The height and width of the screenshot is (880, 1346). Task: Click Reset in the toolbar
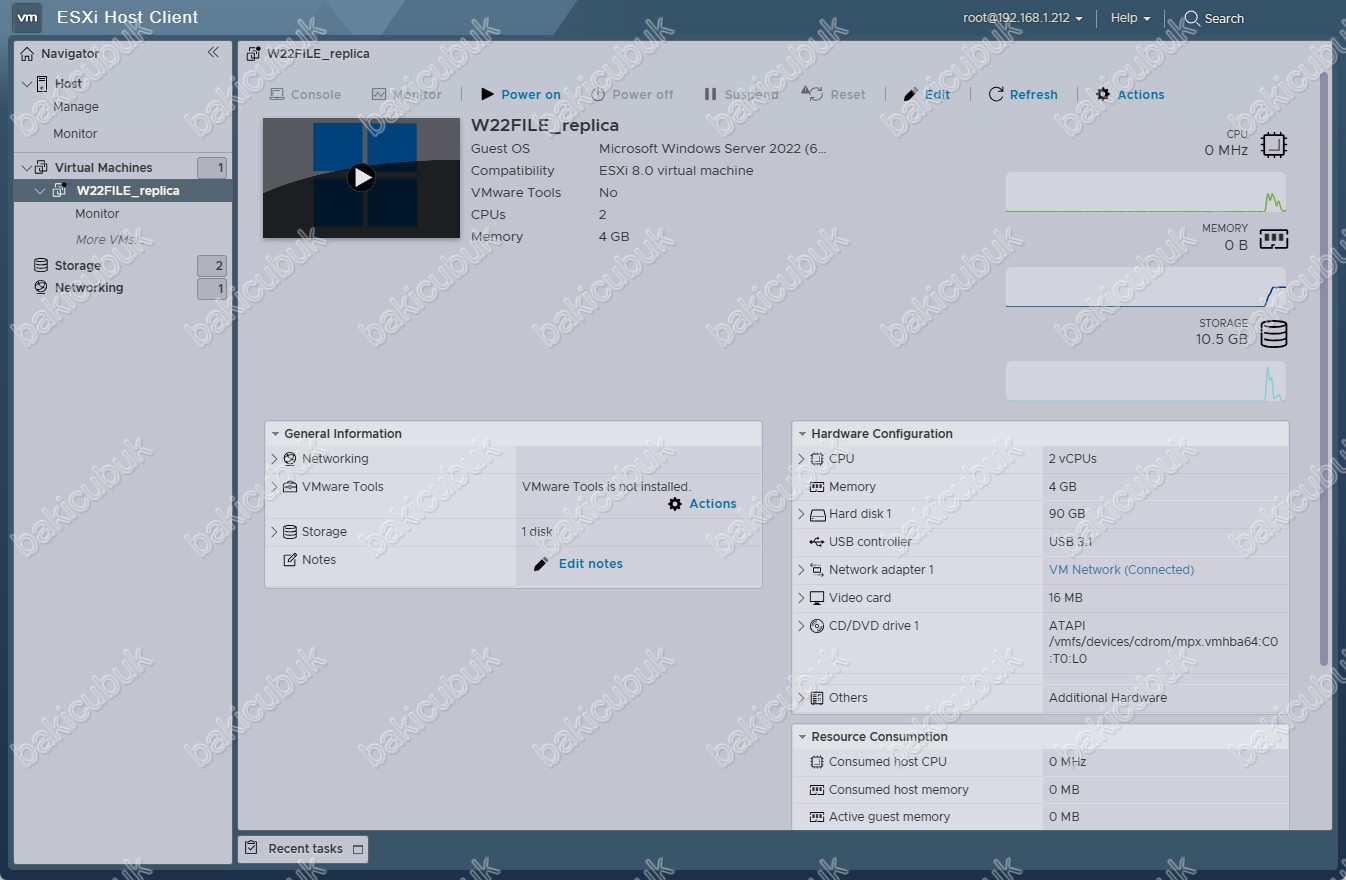[834, 95]
